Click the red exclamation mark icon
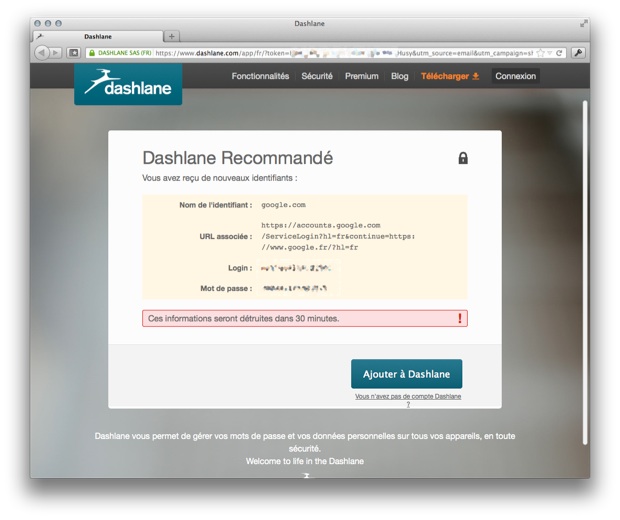The image size is (620, 520). pyautogui.click(x=459, y=318)
